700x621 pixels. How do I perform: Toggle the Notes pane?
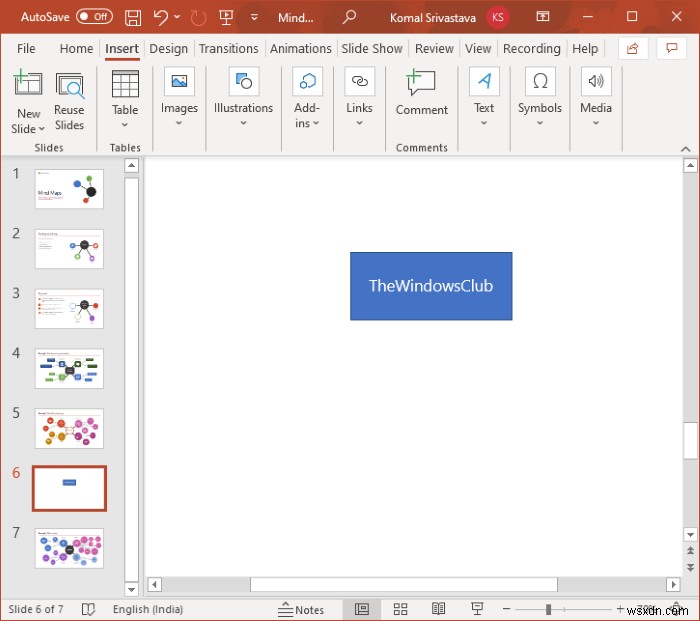(x=301, y=609)
